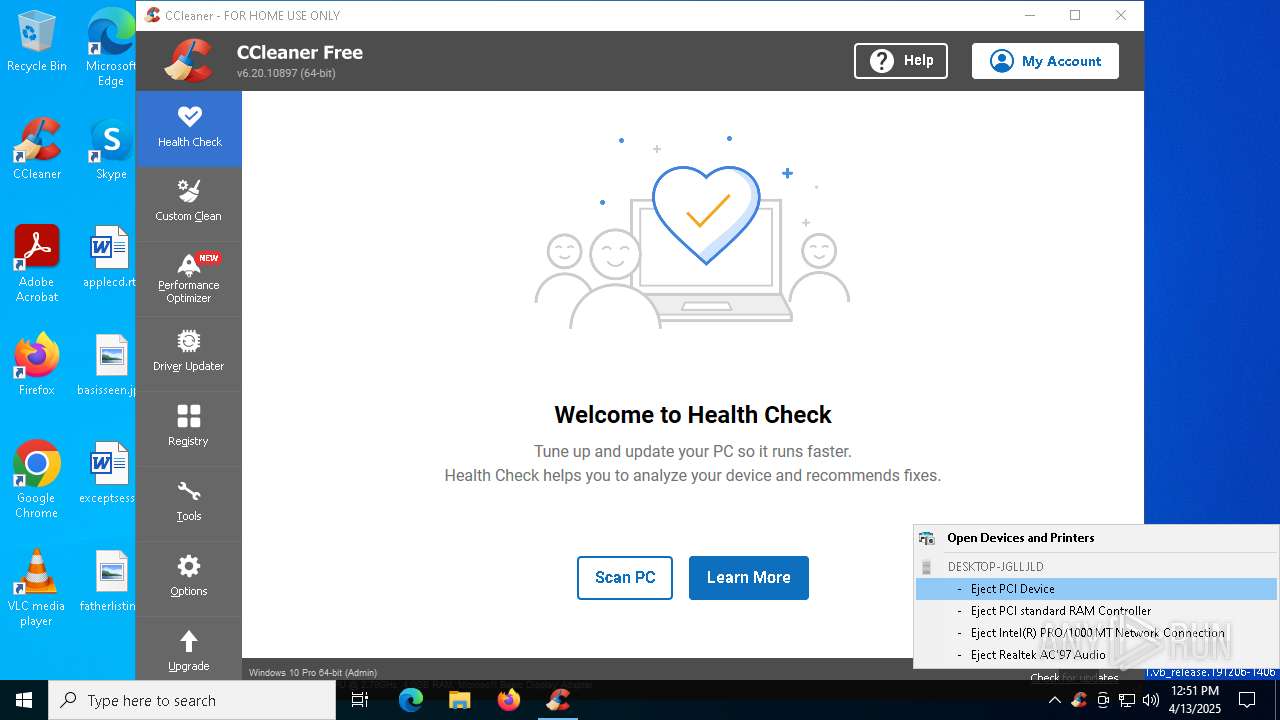
Task: Open the Action Center notifications icon
Action: pyautogui.click(x=1247, y=700)
